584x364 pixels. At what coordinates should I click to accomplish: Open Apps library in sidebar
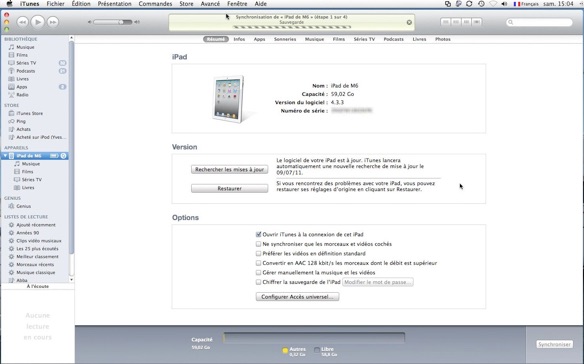[x=22, y=87]
